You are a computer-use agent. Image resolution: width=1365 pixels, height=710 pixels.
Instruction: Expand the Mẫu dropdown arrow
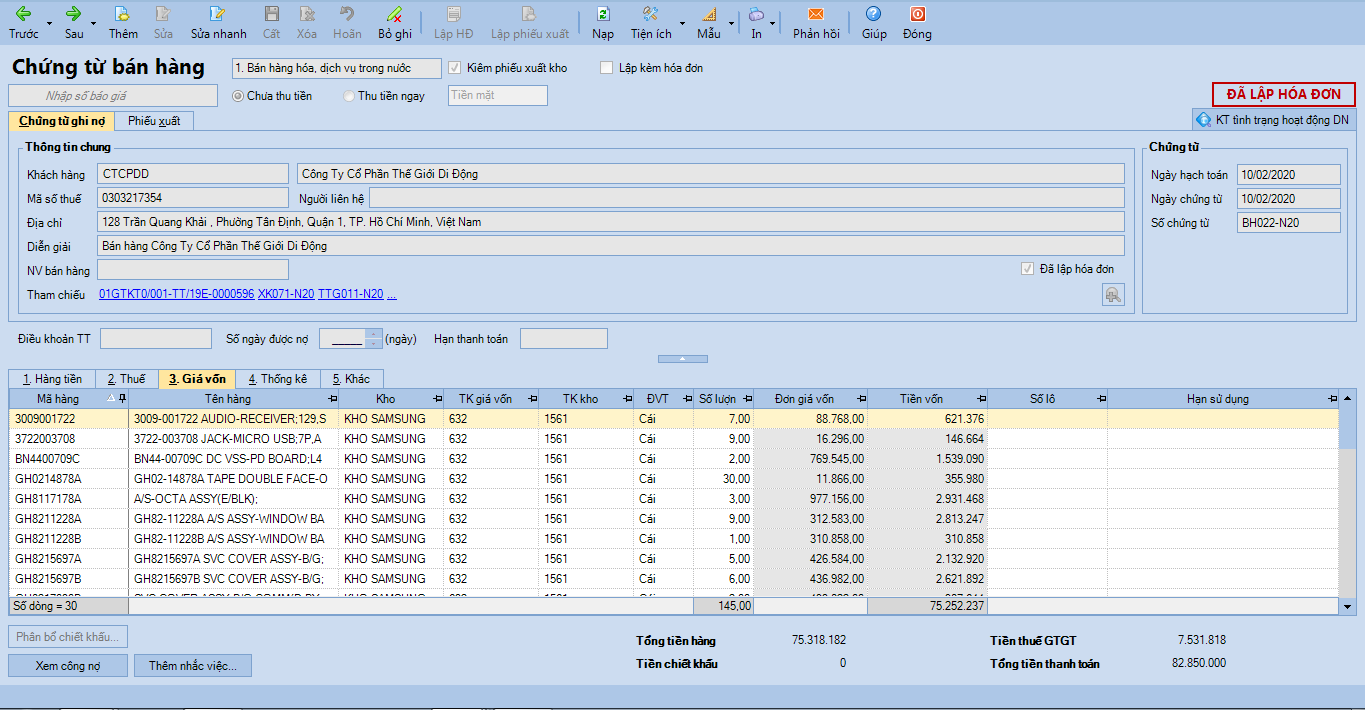pyautogui.click(x=731, y=23)
